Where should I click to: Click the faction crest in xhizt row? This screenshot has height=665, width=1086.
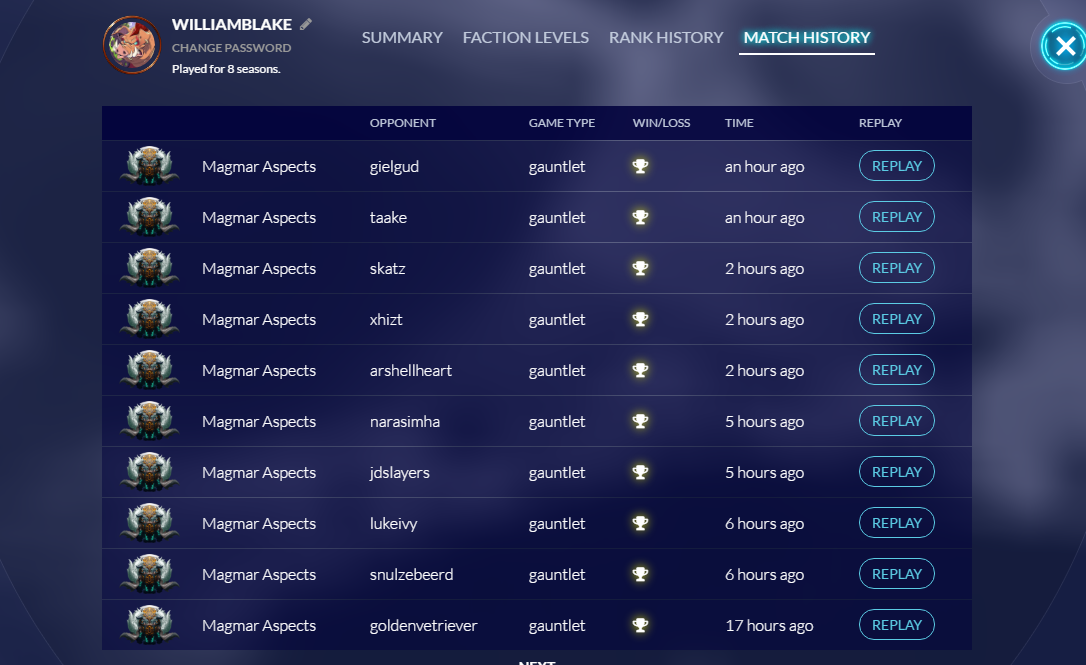pos(150,319)
